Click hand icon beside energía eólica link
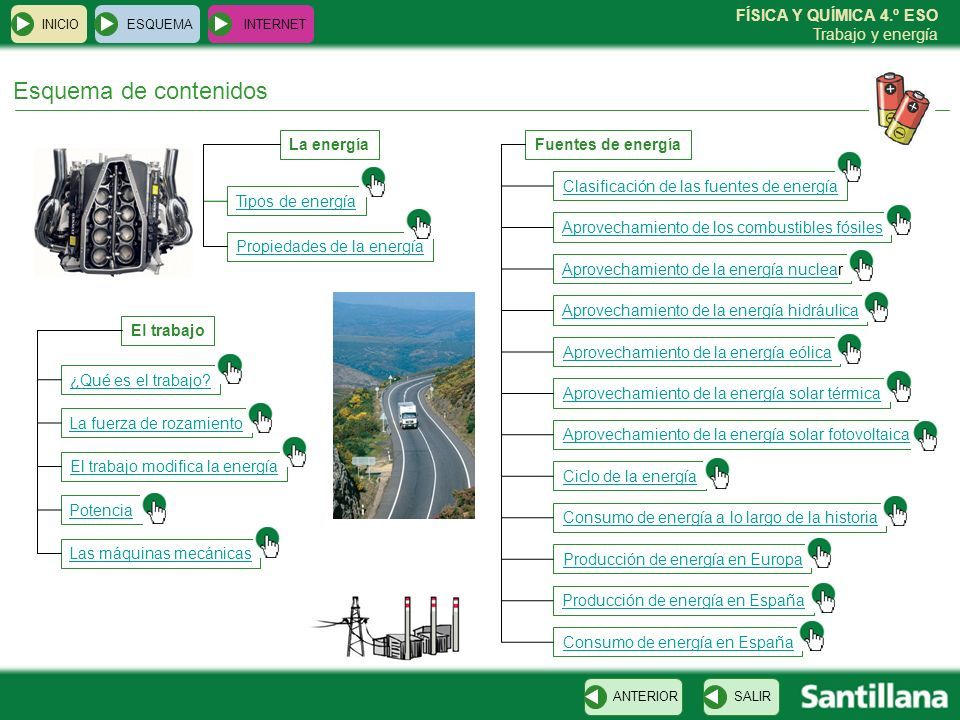This screenshot has height=720, width=960. tap(850, 349)
